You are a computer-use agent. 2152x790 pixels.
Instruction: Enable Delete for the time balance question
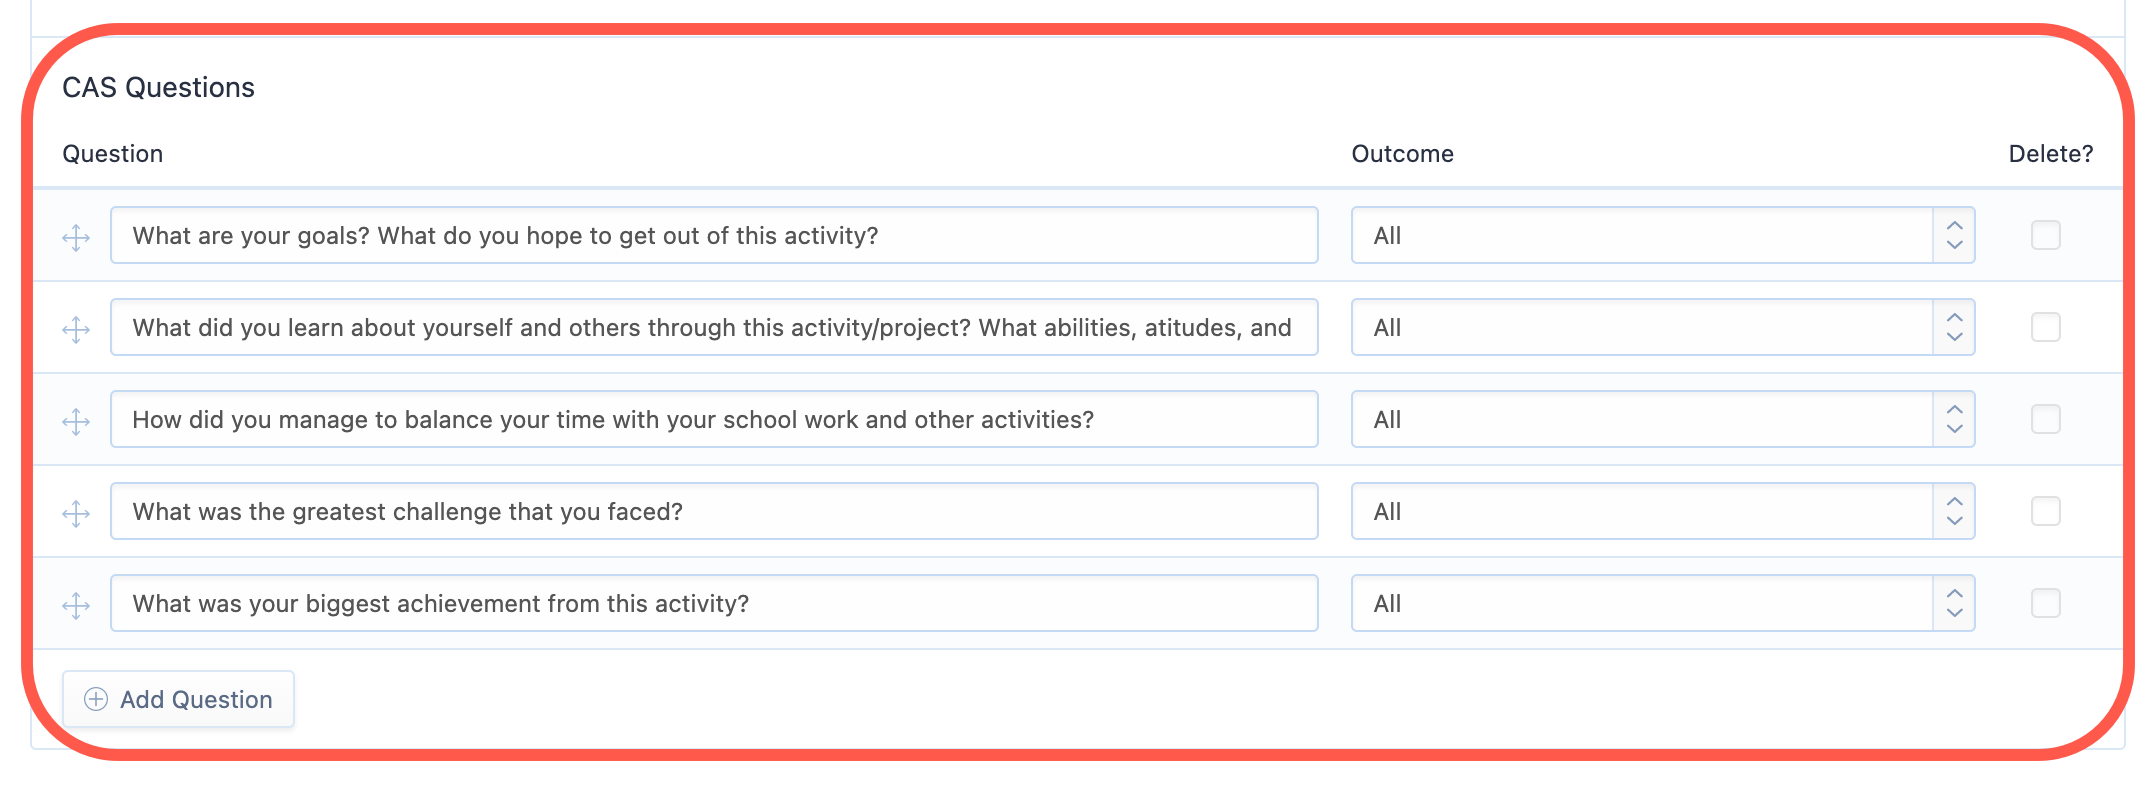2045,419
